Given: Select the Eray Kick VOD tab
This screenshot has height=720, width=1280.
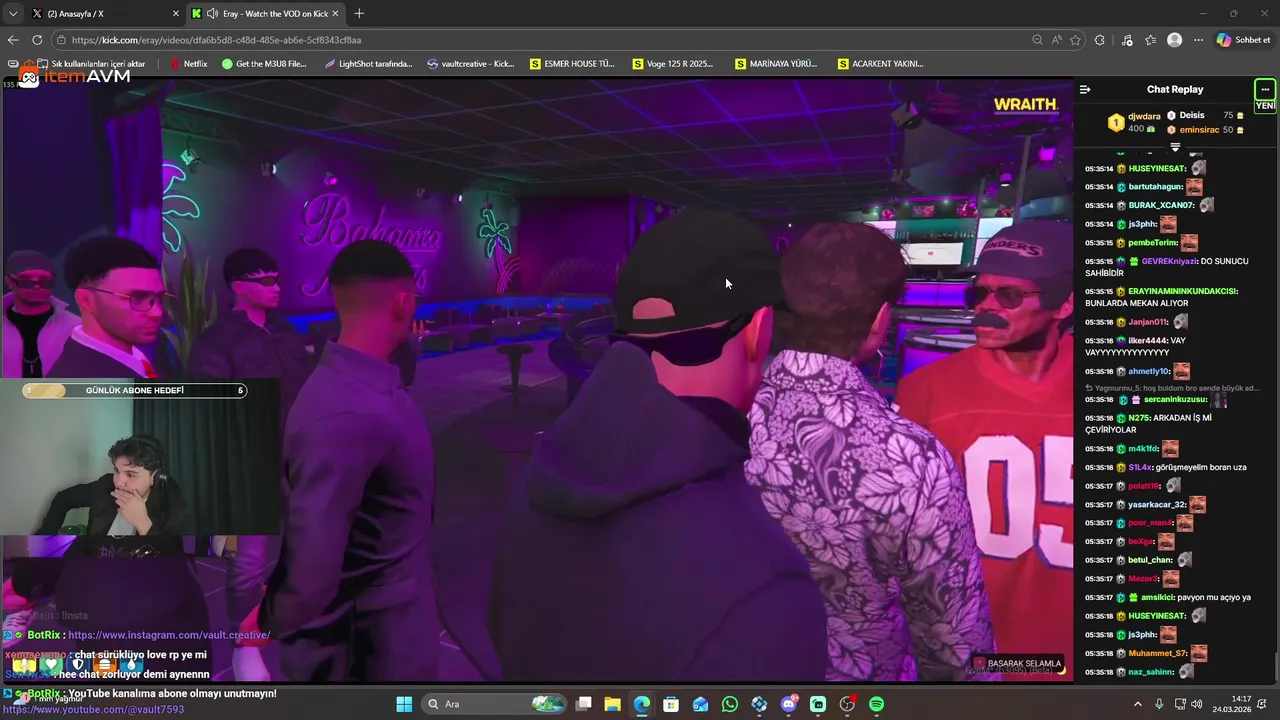Looking at the screenshot, I should point(265,13).
